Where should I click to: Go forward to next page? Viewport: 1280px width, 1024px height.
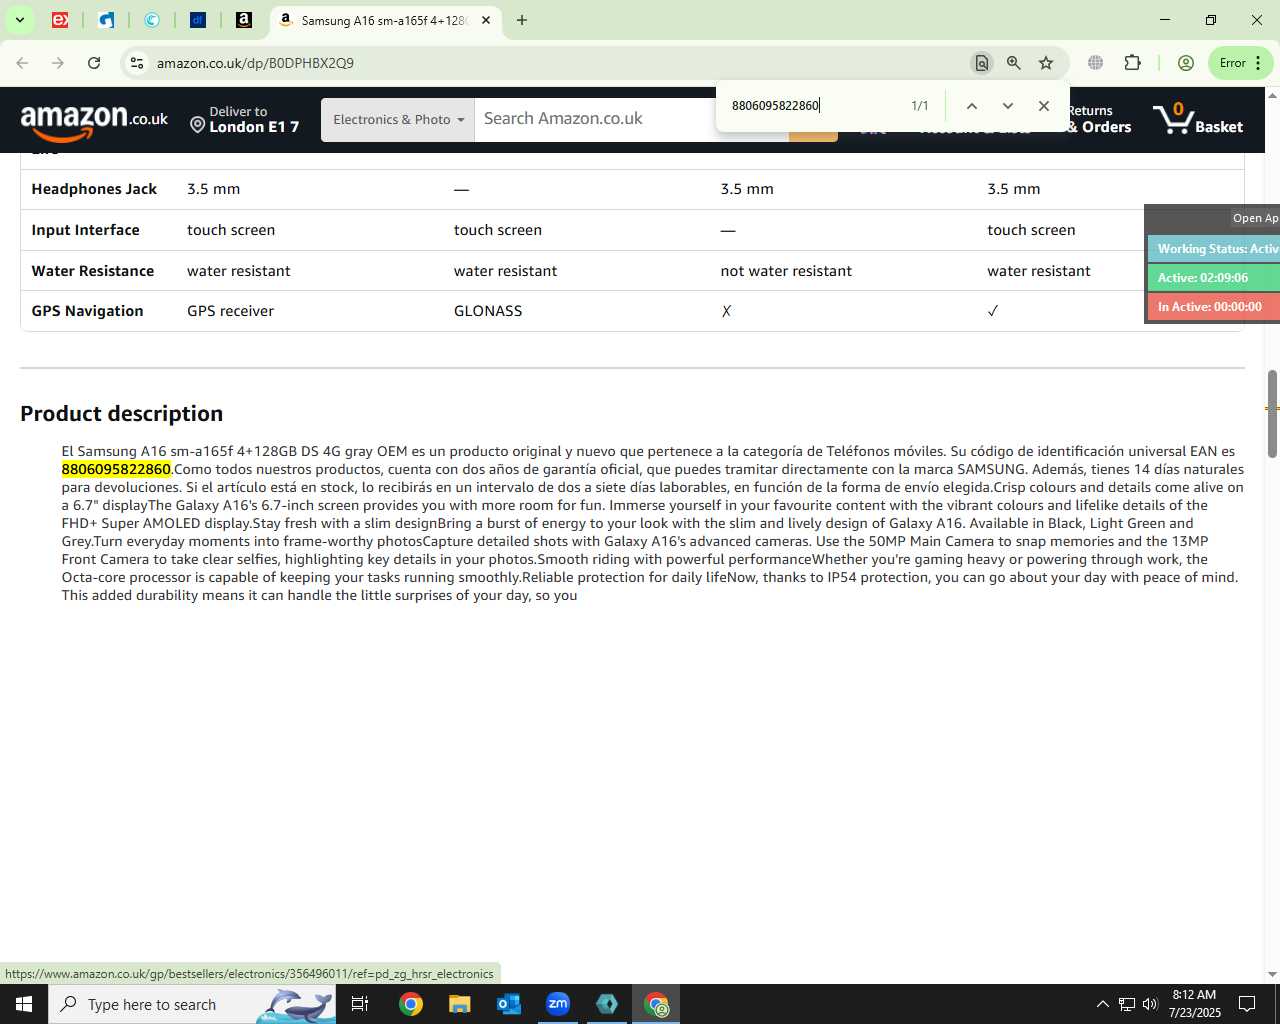click(x=58, y=63)
